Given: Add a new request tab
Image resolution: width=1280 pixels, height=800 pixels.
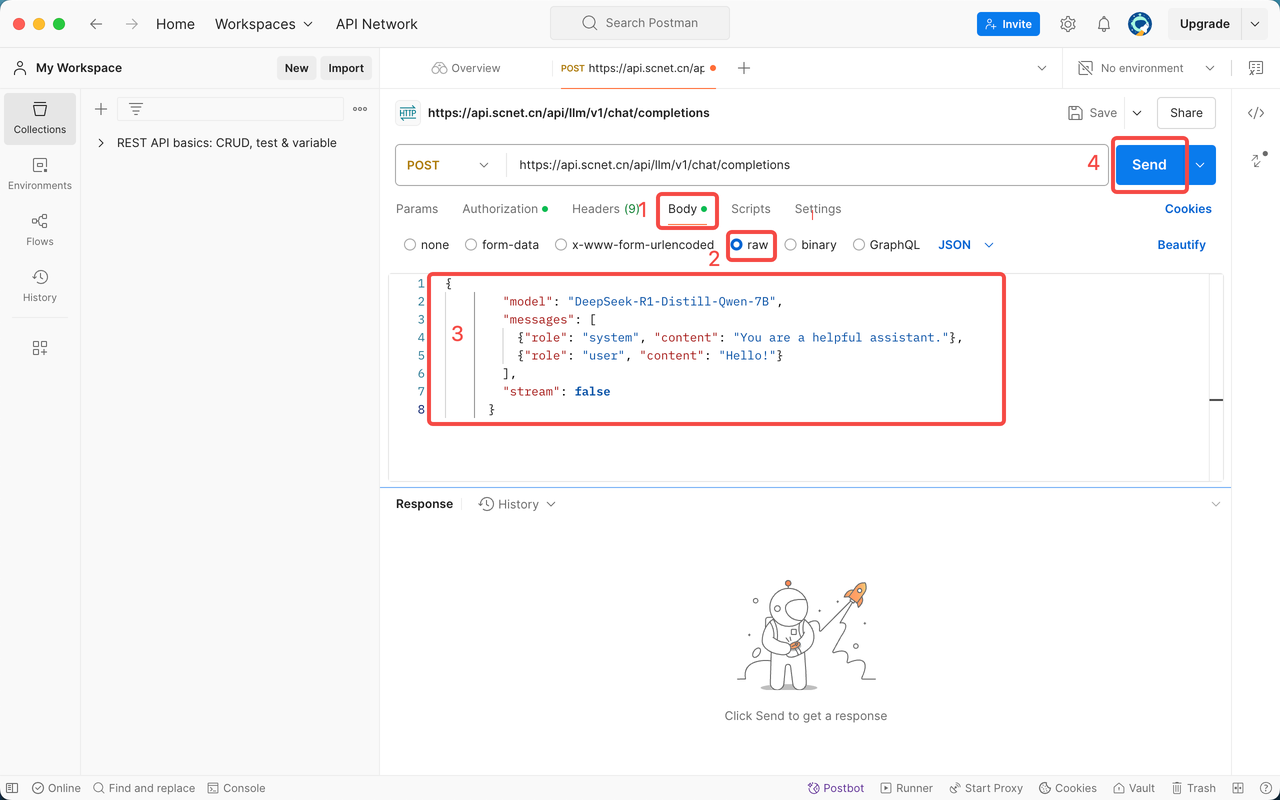Looking at the screenshot, I should point(743,68).
